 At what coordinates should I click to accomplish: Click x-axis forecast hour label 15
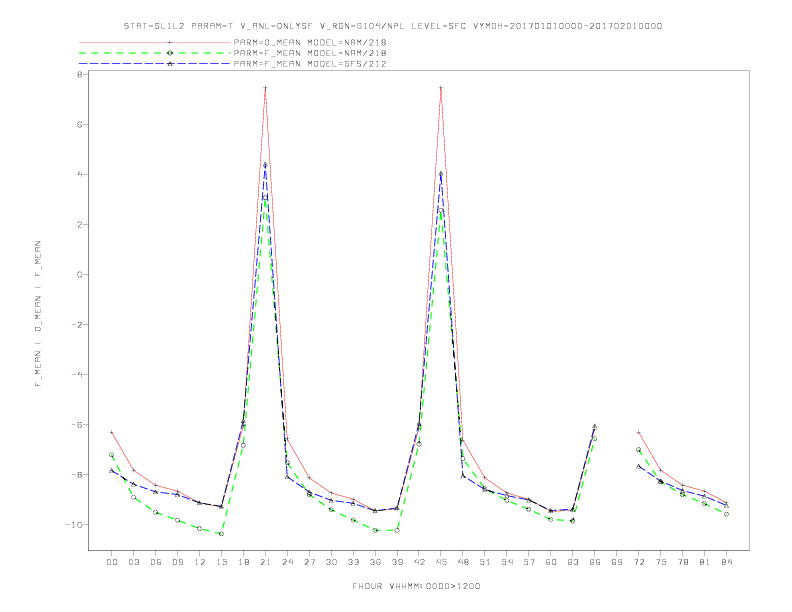[221, 562]
